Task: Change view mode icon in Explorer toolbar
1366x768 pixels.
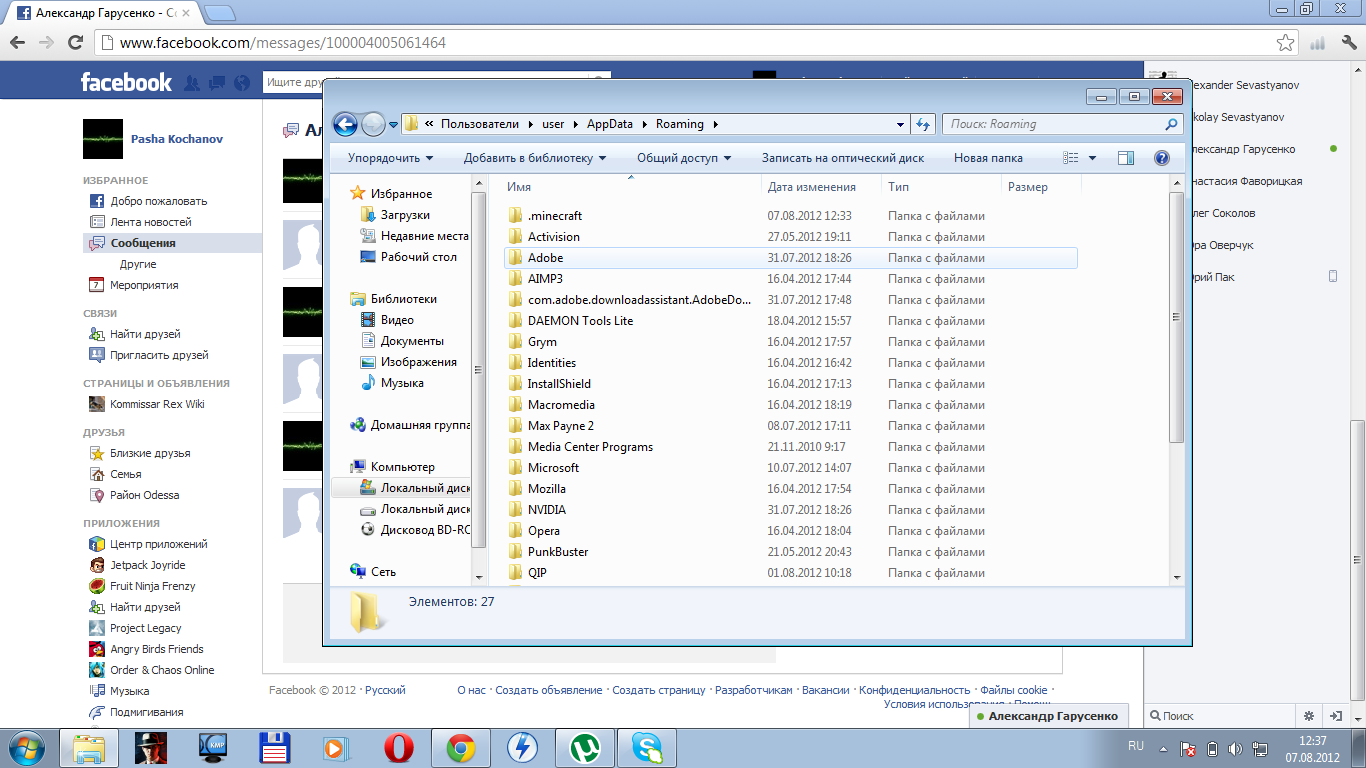Action: [x=1071, y=158]
